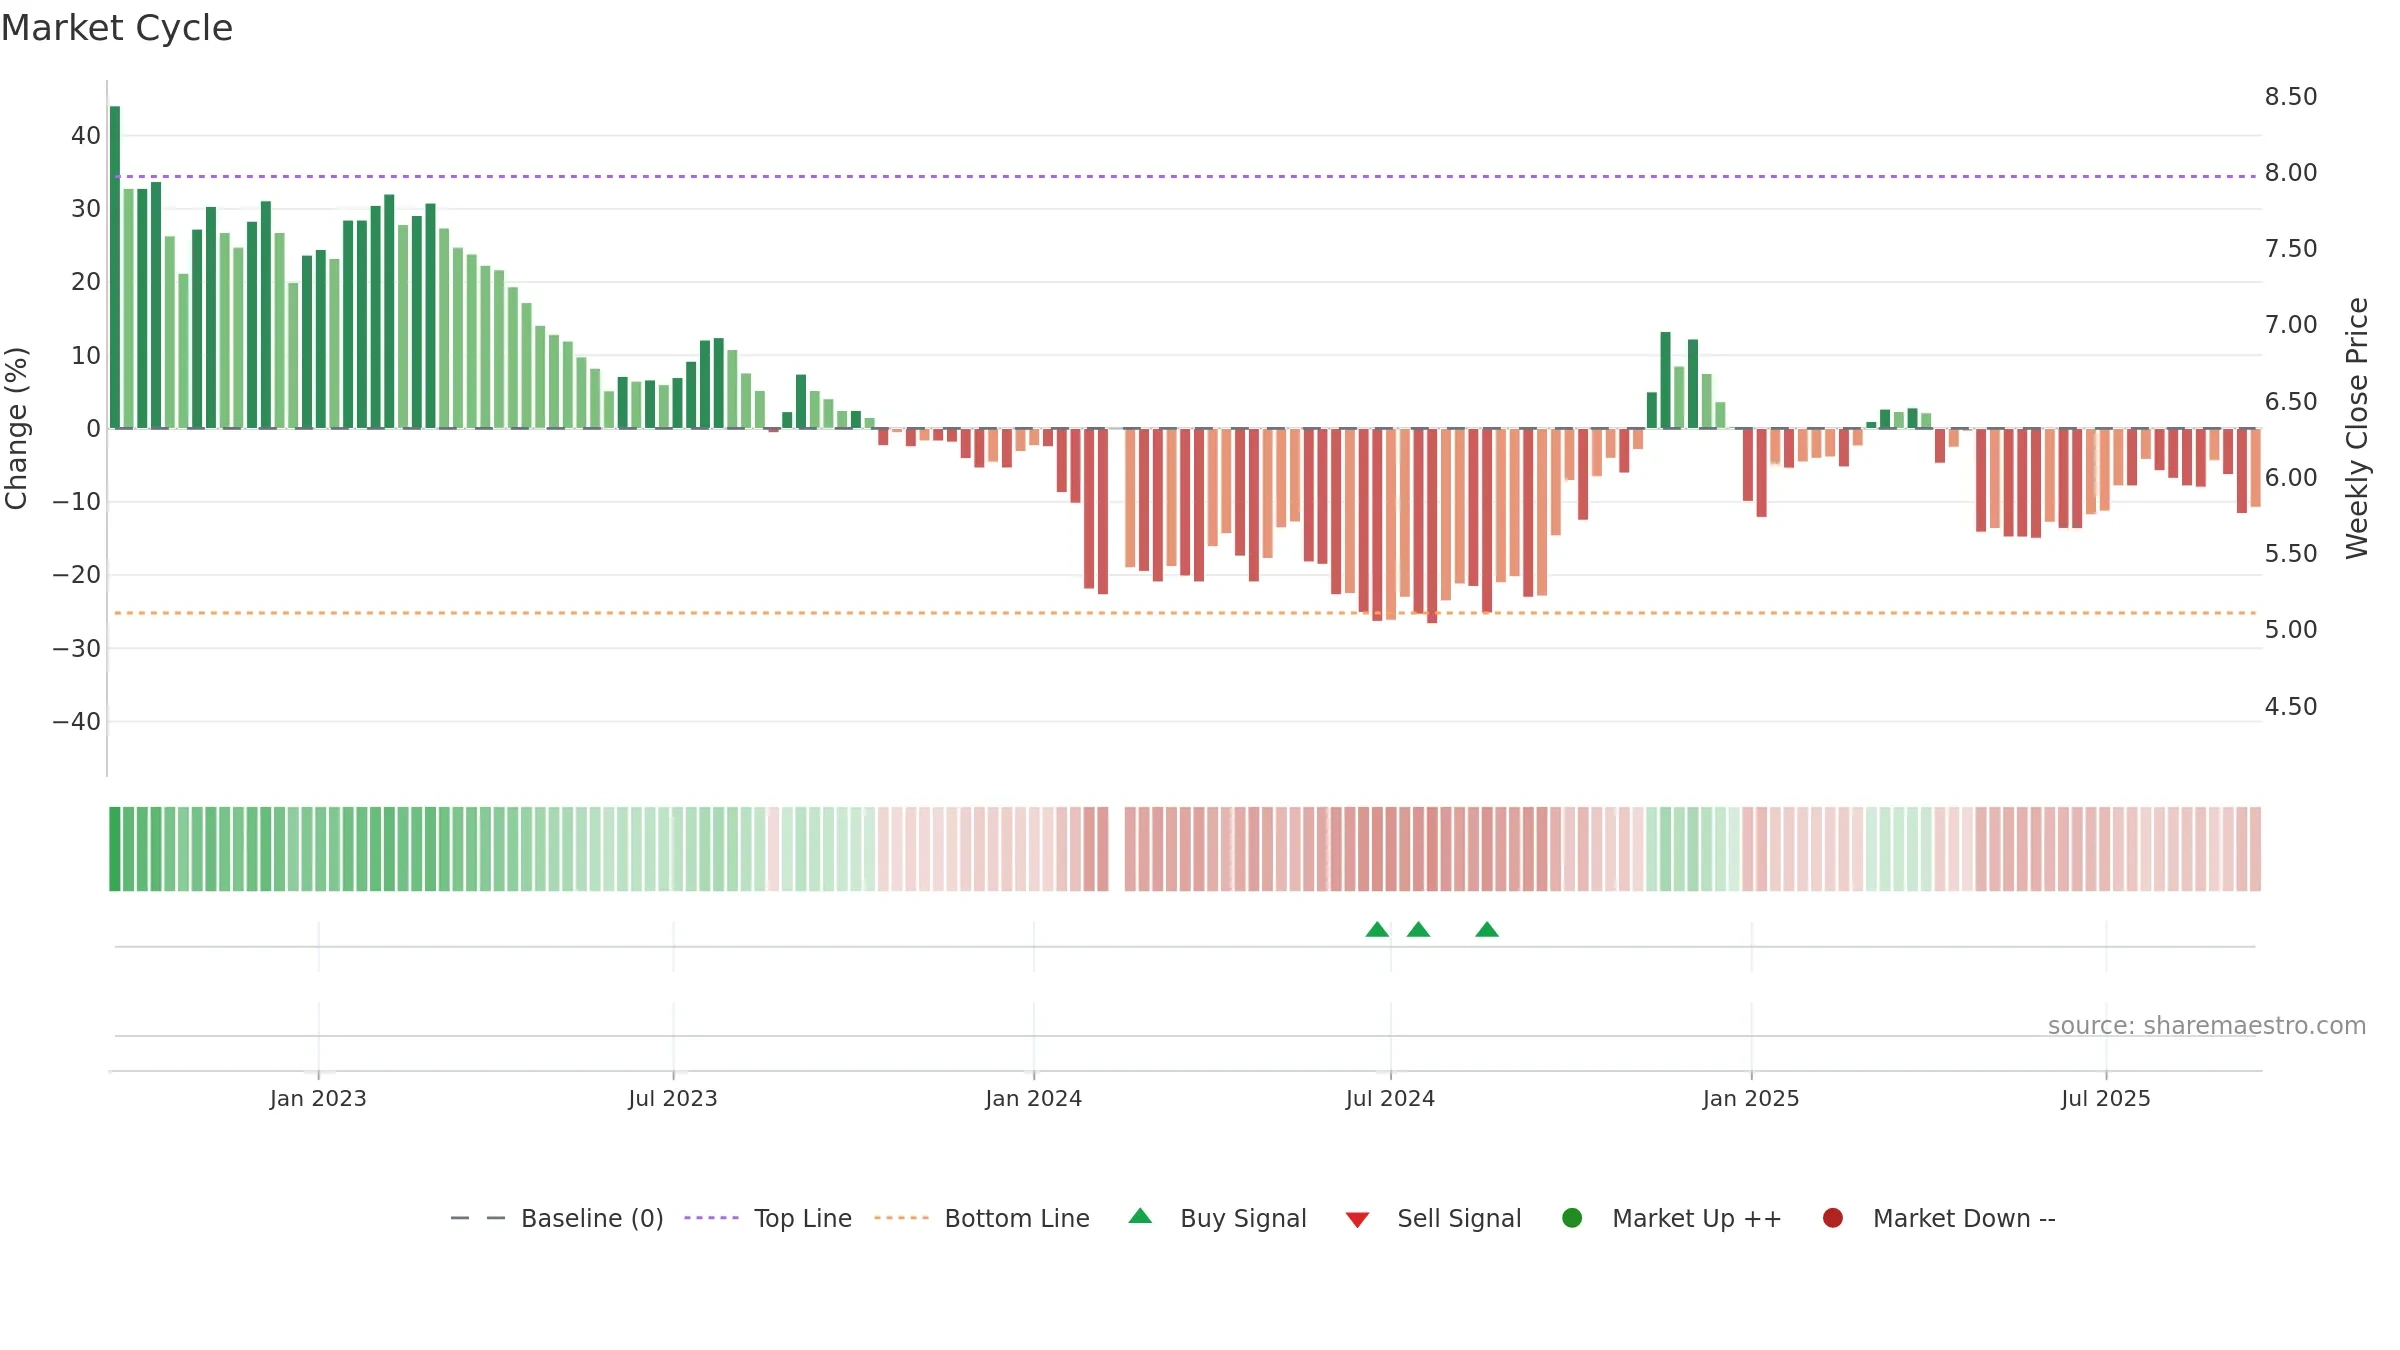Click the 7.00 price axis tick
2400x1350 pixels.
coord(2291,324)
